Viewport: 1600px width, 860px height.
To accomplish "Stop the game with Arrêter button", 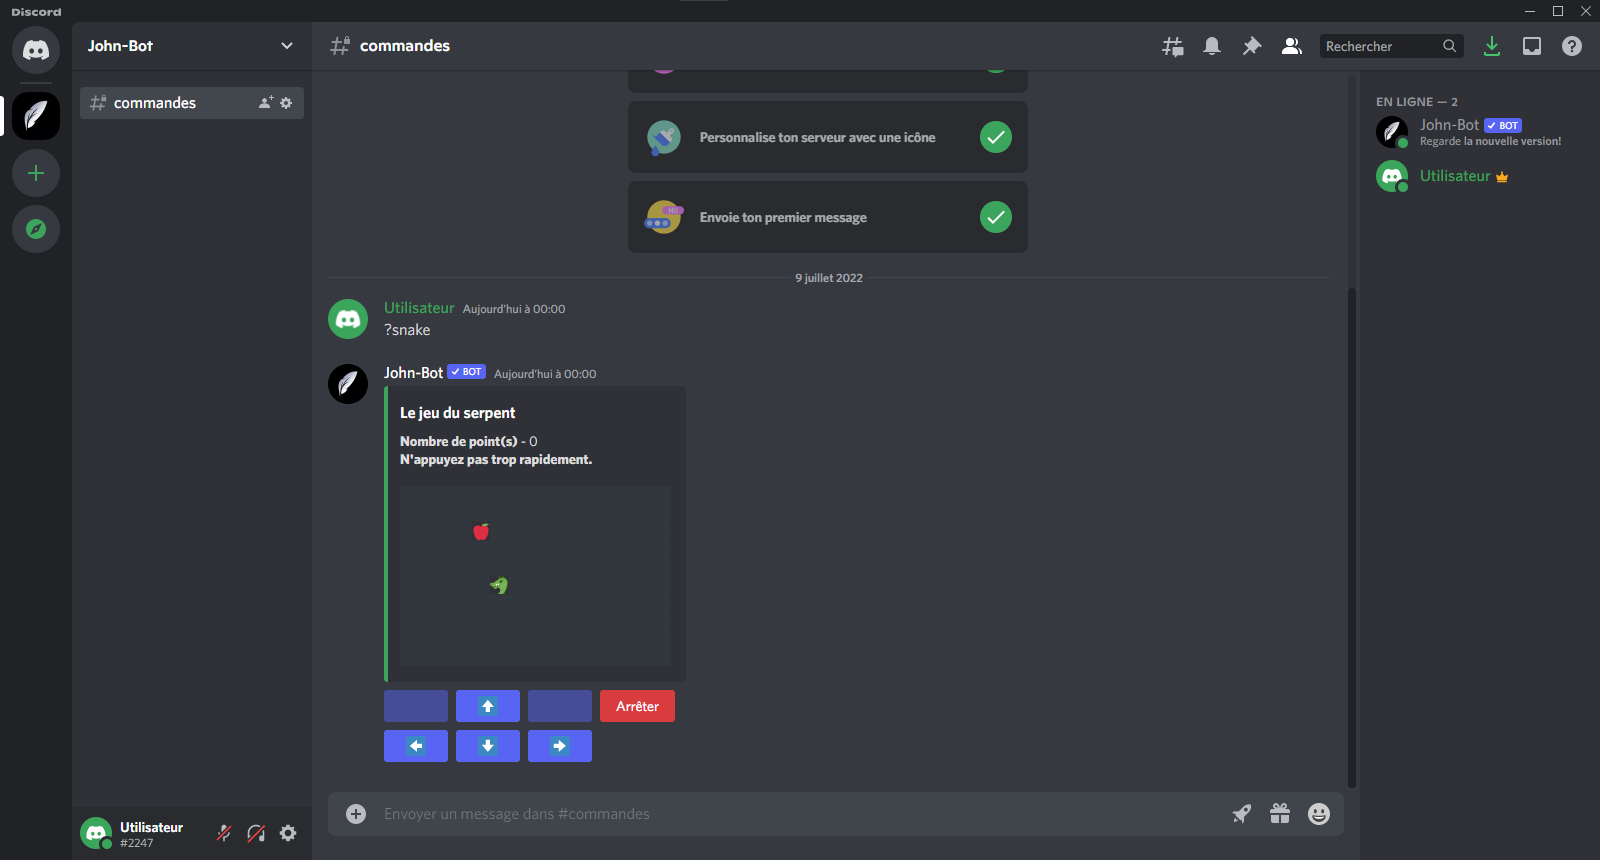I will [x=637, y=706].
